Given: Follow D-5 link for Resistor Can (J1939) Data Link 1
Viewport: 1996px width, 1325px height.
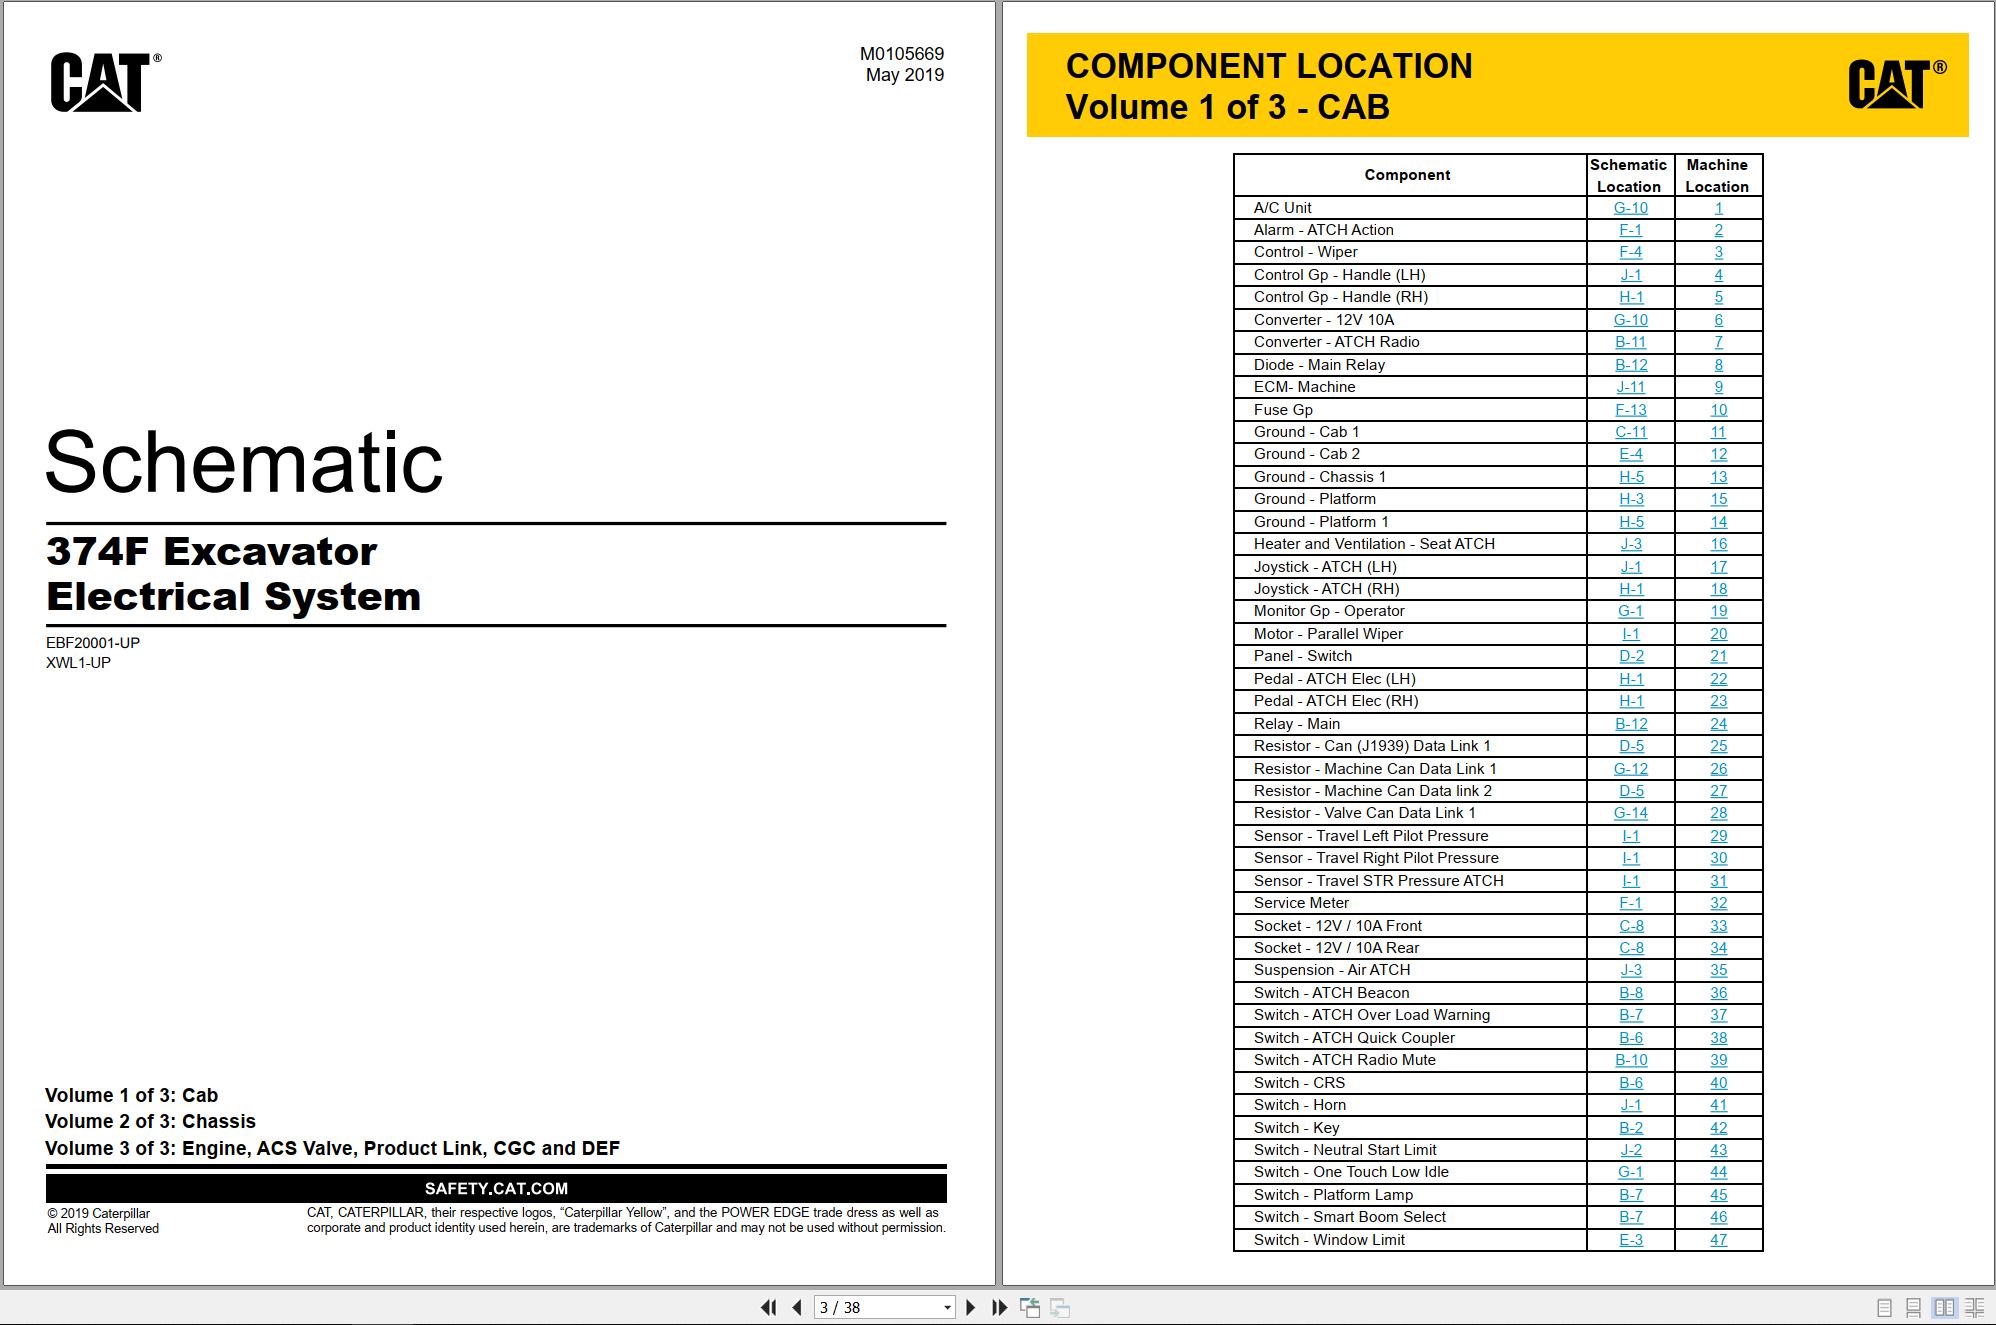Looking at the screenshot, I should coord(1631,746).
